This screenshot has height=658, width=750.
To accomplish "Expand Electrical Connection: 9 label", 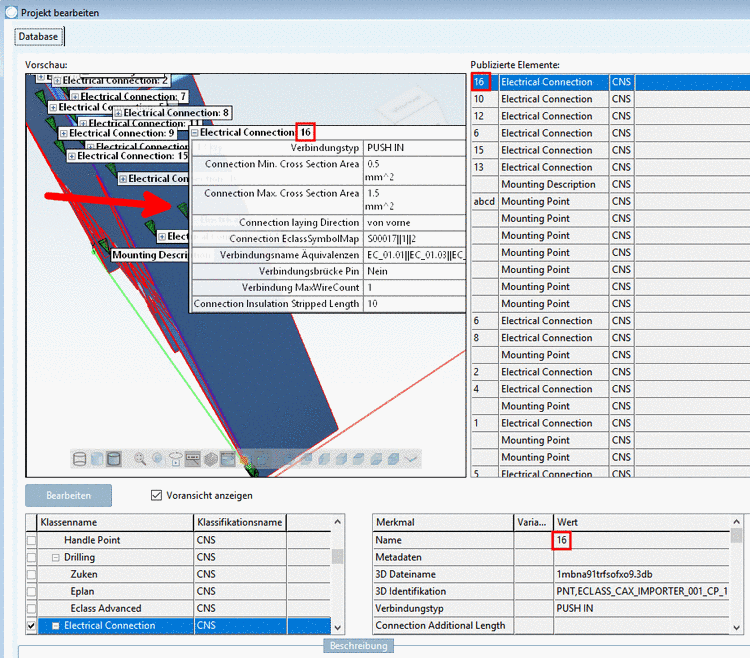I will point(64,133).
